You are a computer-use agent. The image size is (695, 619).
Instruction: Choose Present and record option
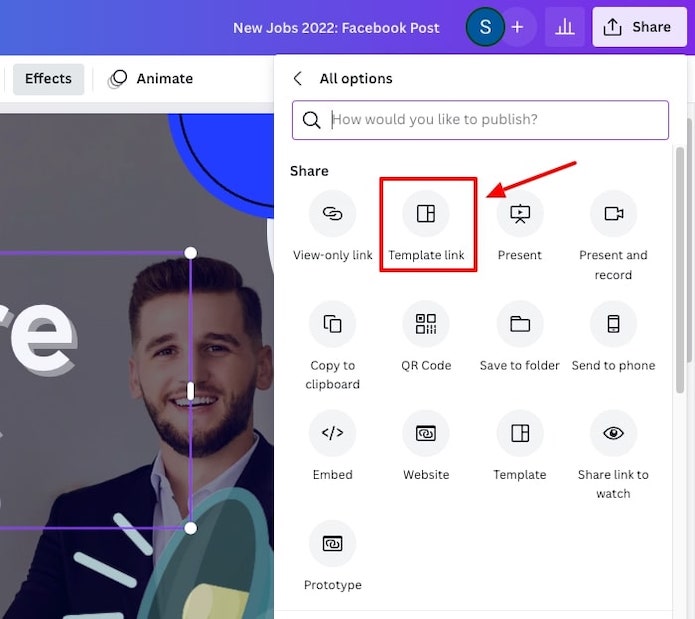[613, 235]
